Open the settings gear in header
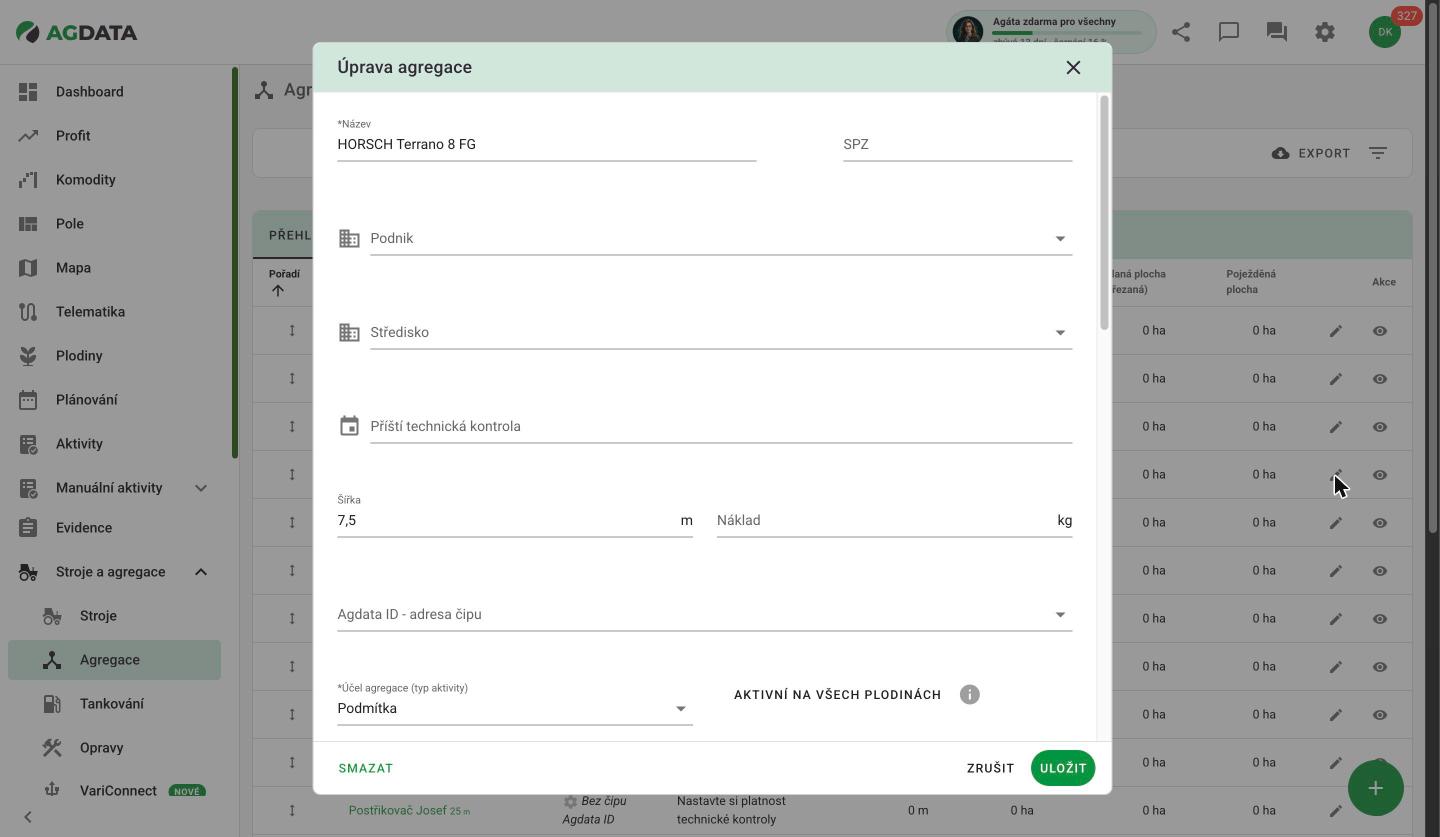Image resolution: width=1440 pixels, height=837 pixels. [x=1325, y=32]
